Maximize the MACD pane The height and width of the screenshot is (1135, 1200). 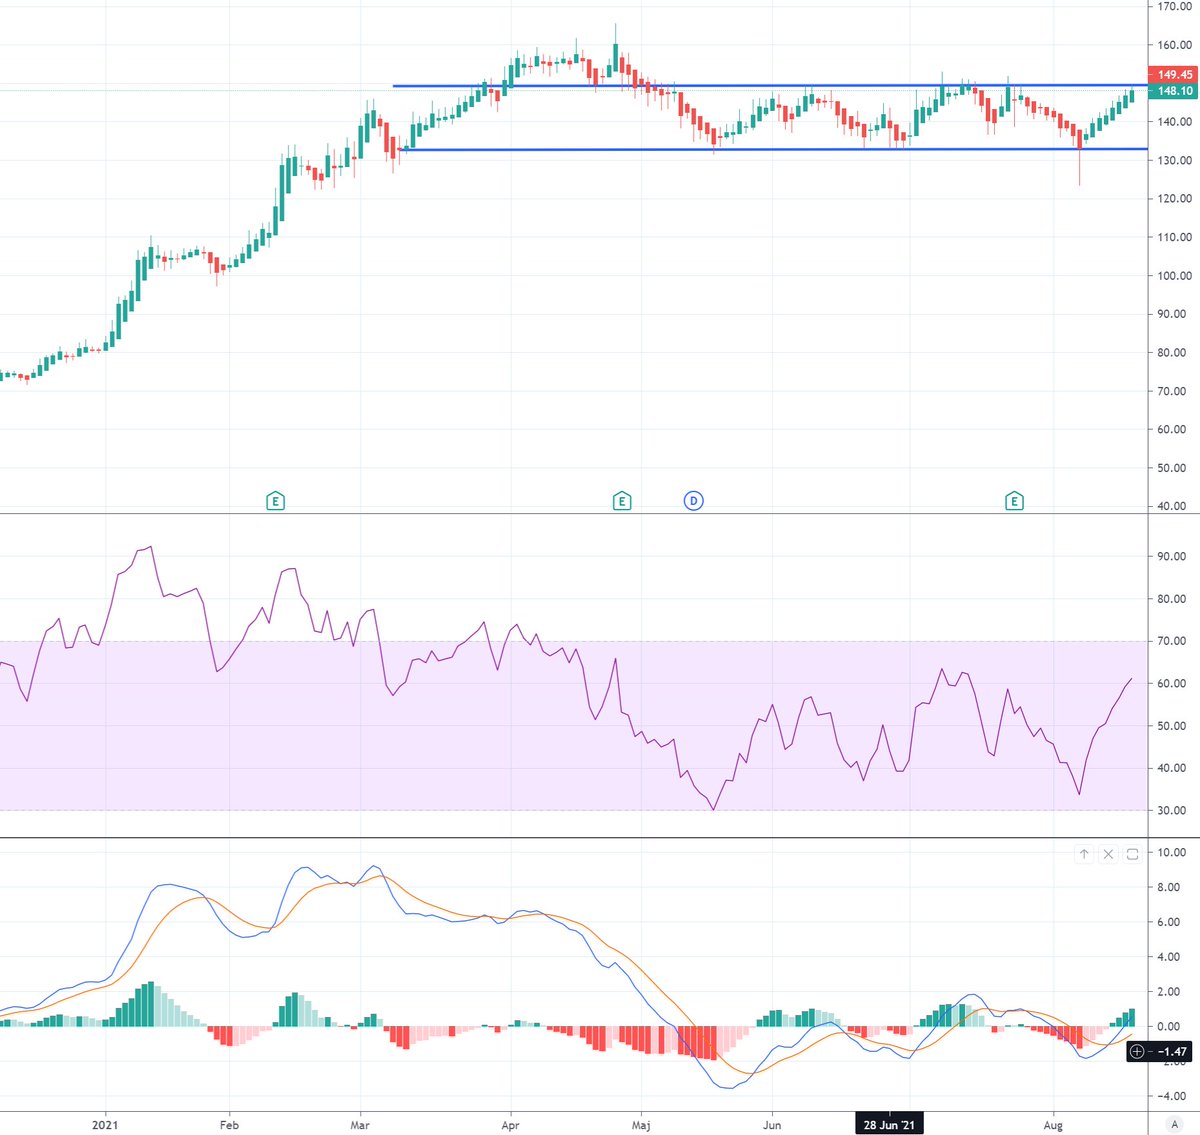(1132, 854)
